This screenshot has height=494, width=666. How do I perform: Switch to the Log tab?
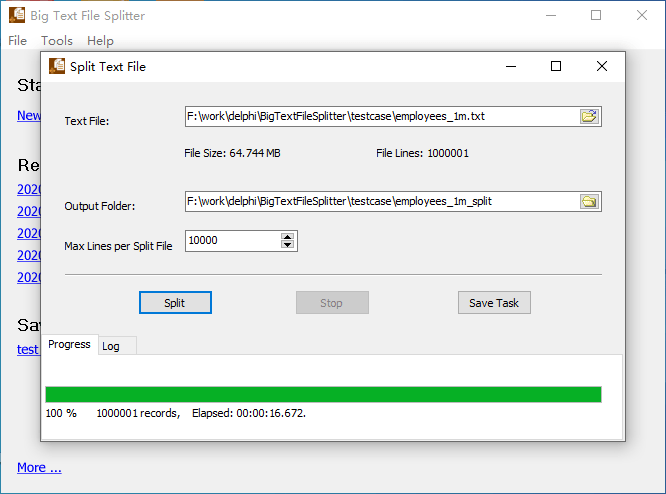click(x=111, y=346)
